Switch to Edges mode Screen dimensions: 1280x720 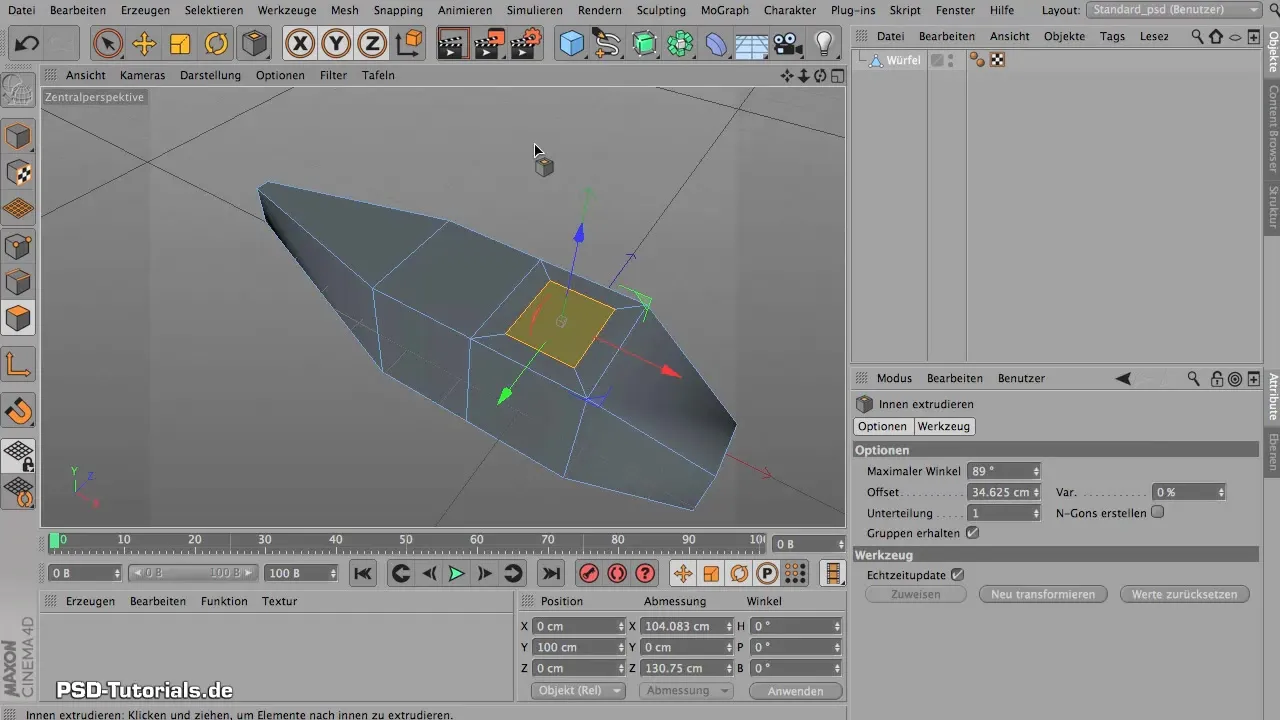tap(19, 282)
